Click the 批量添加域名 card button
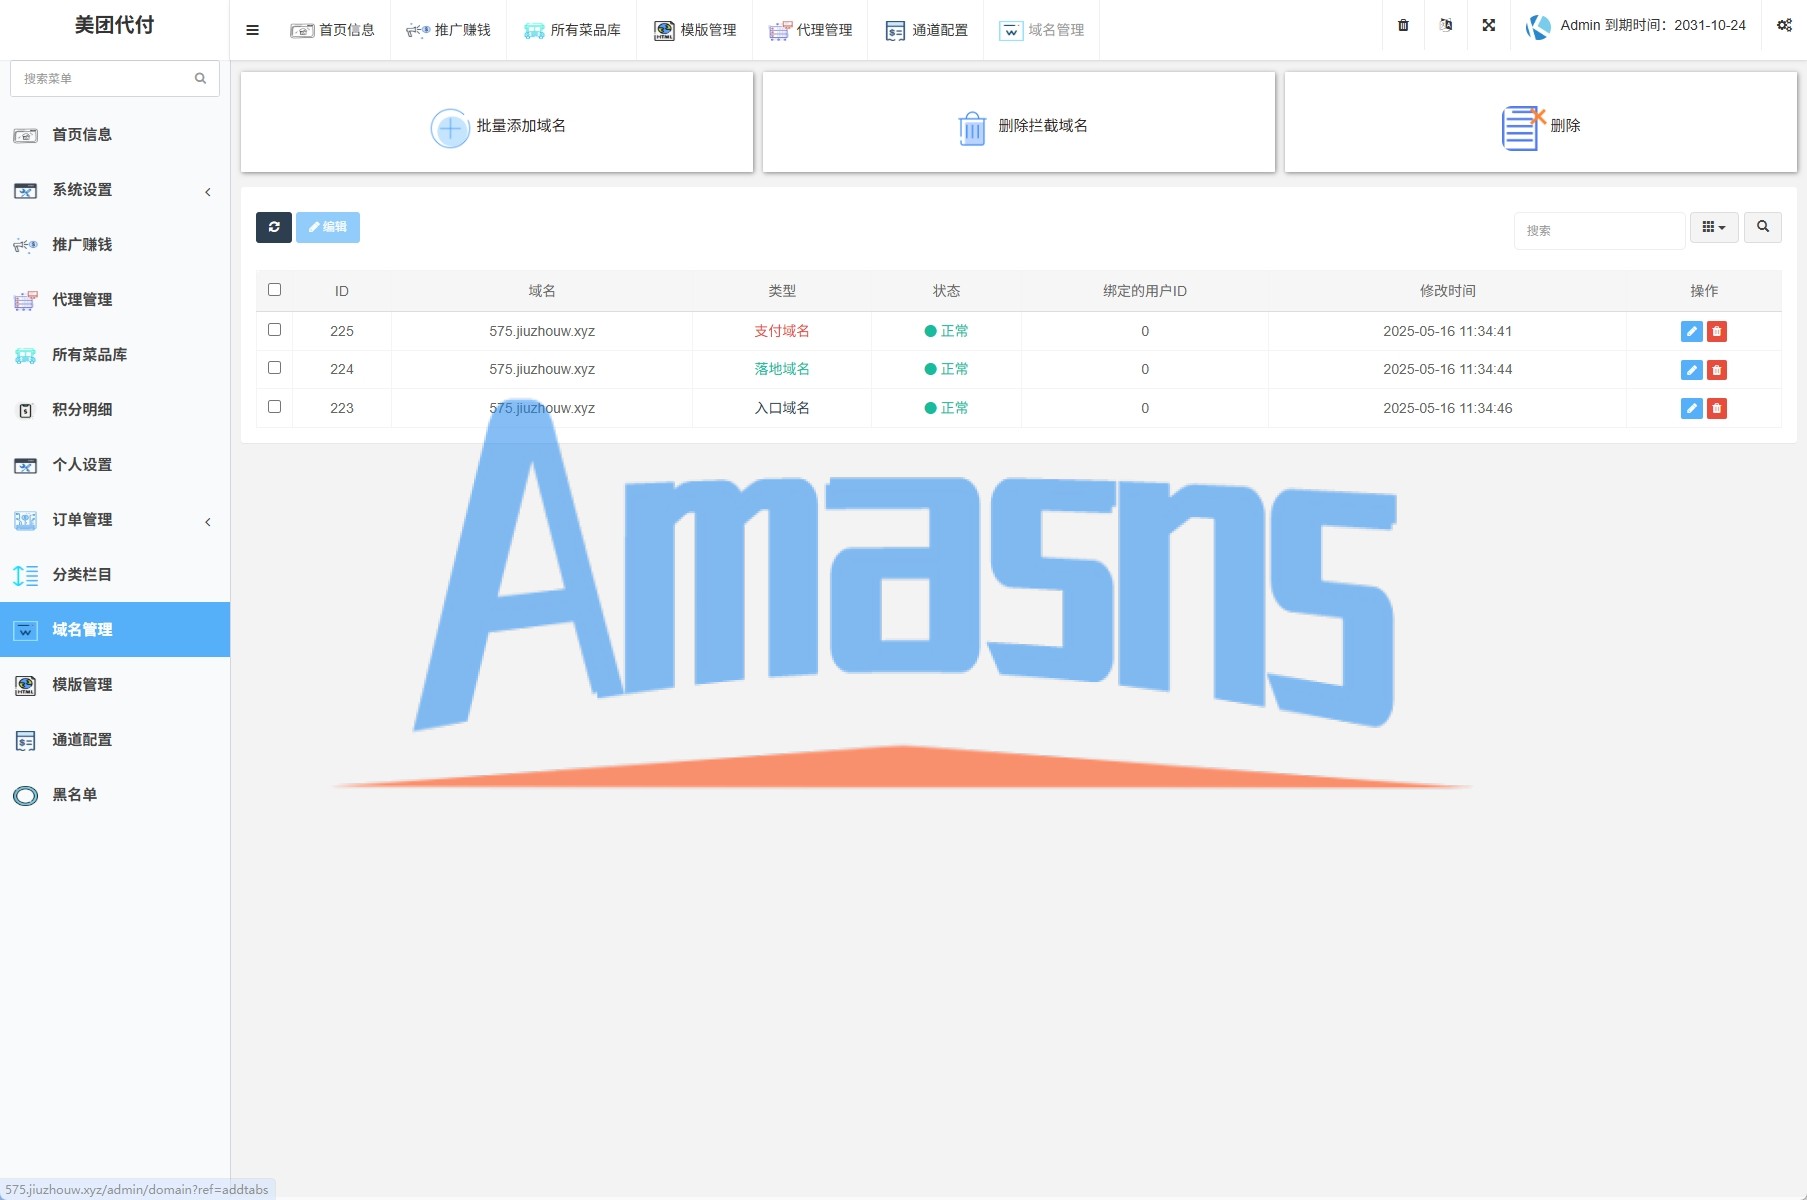Image resolution: width=1807 pixels, height=1200 pixels. click(x=497, y=122)
